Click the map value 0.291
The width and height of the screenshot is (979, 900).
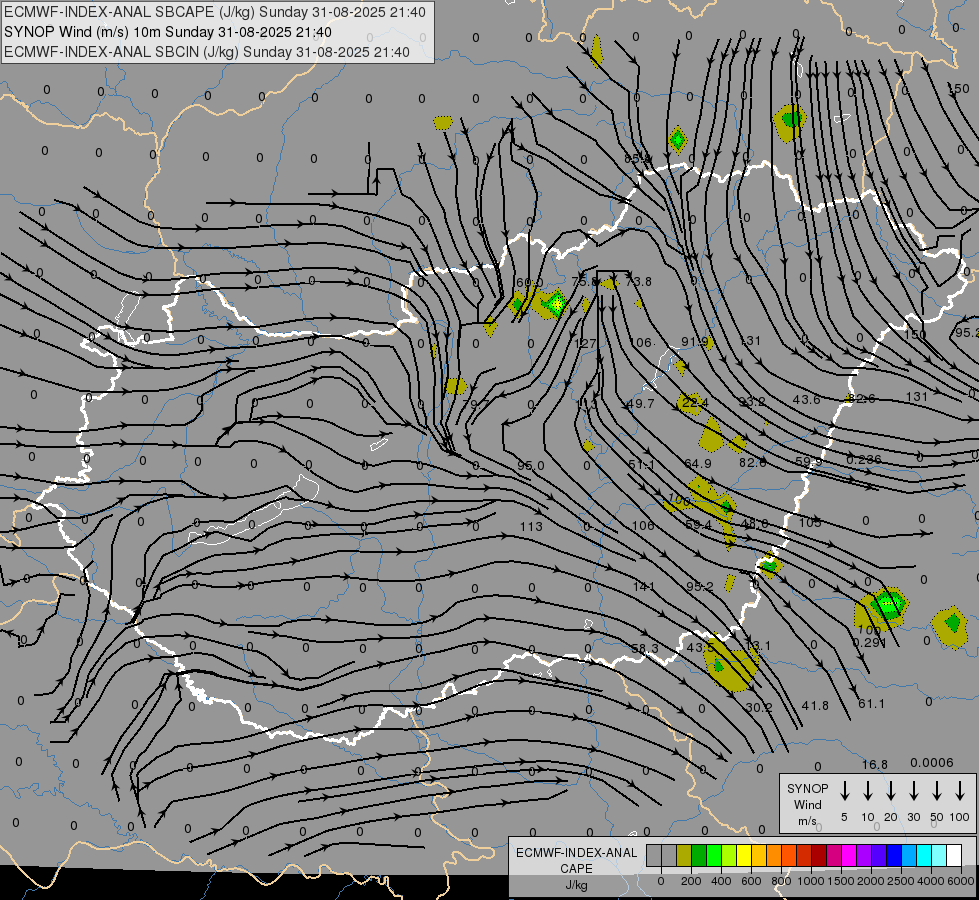coord(869,642)
